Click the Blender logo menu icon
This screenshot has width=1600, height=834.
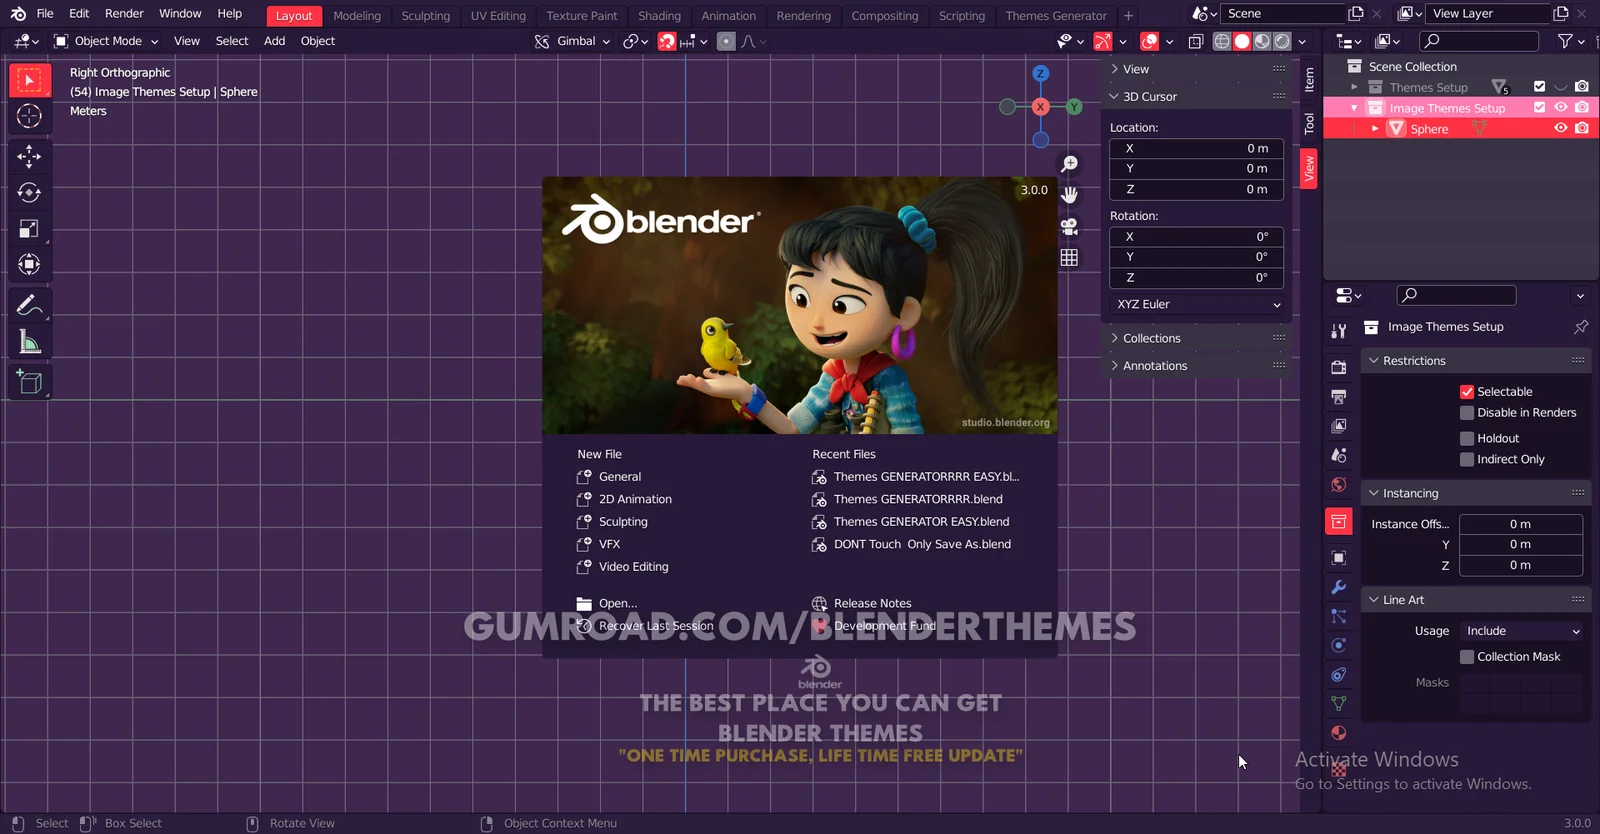pyautogui.click(x=18, y=14)
